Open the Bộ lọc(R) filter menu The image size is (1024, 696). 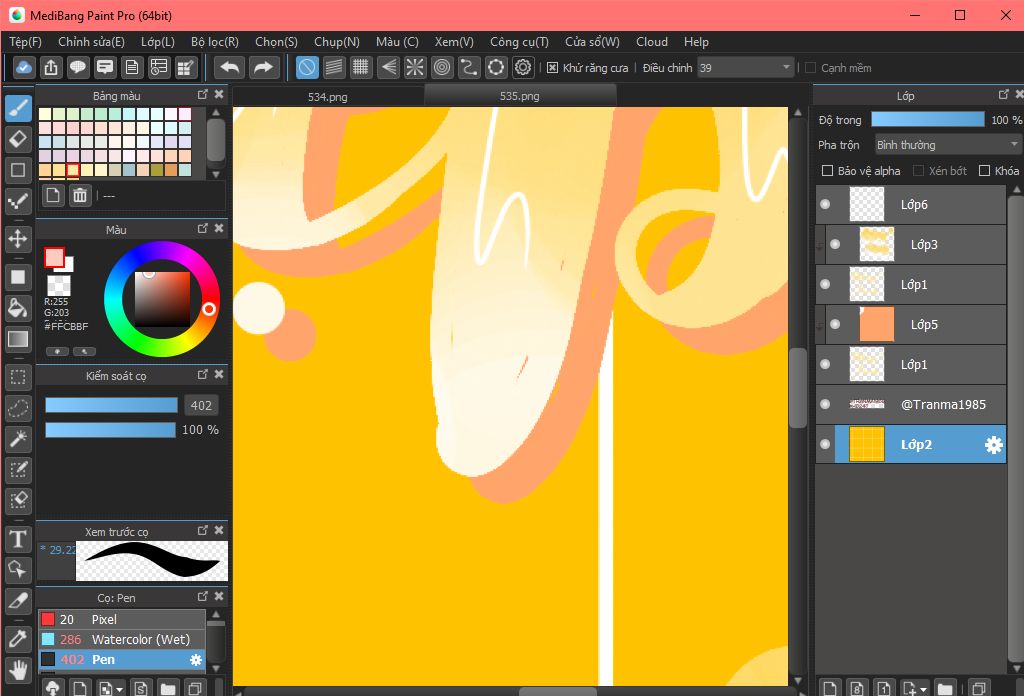click(215, 42)
